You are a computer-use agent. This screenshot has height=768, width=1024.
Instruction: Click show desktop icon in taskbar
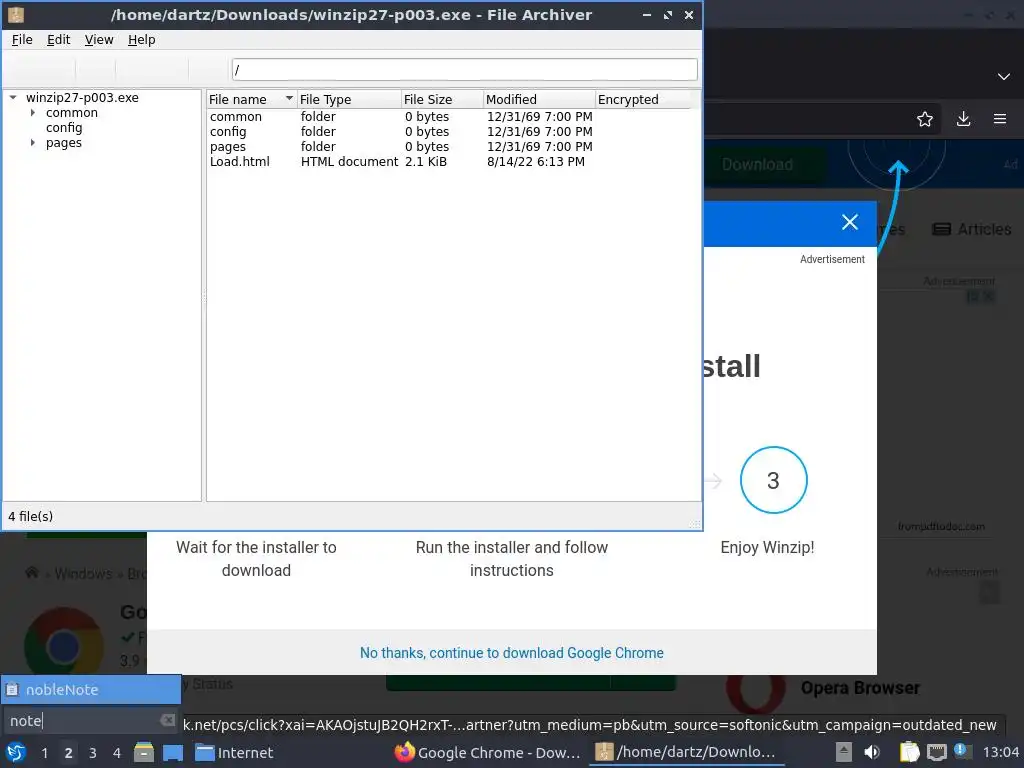pyautogui.click(x=172, y=752)
